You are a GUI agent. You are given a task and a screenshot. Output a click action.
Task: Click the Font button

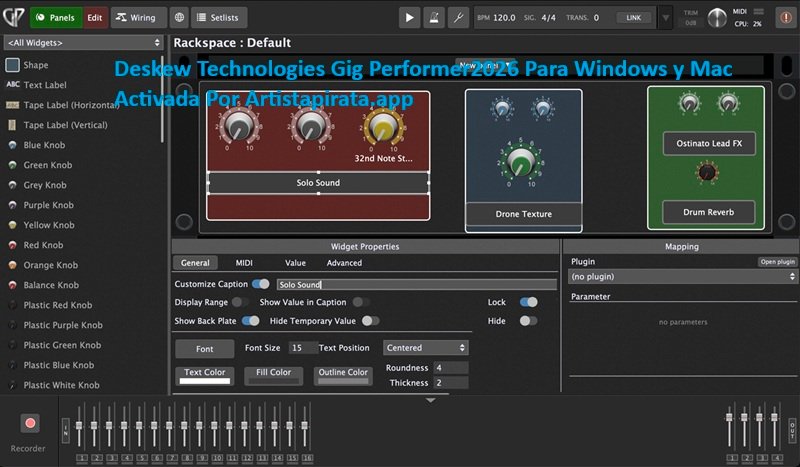tap(205, 349)
